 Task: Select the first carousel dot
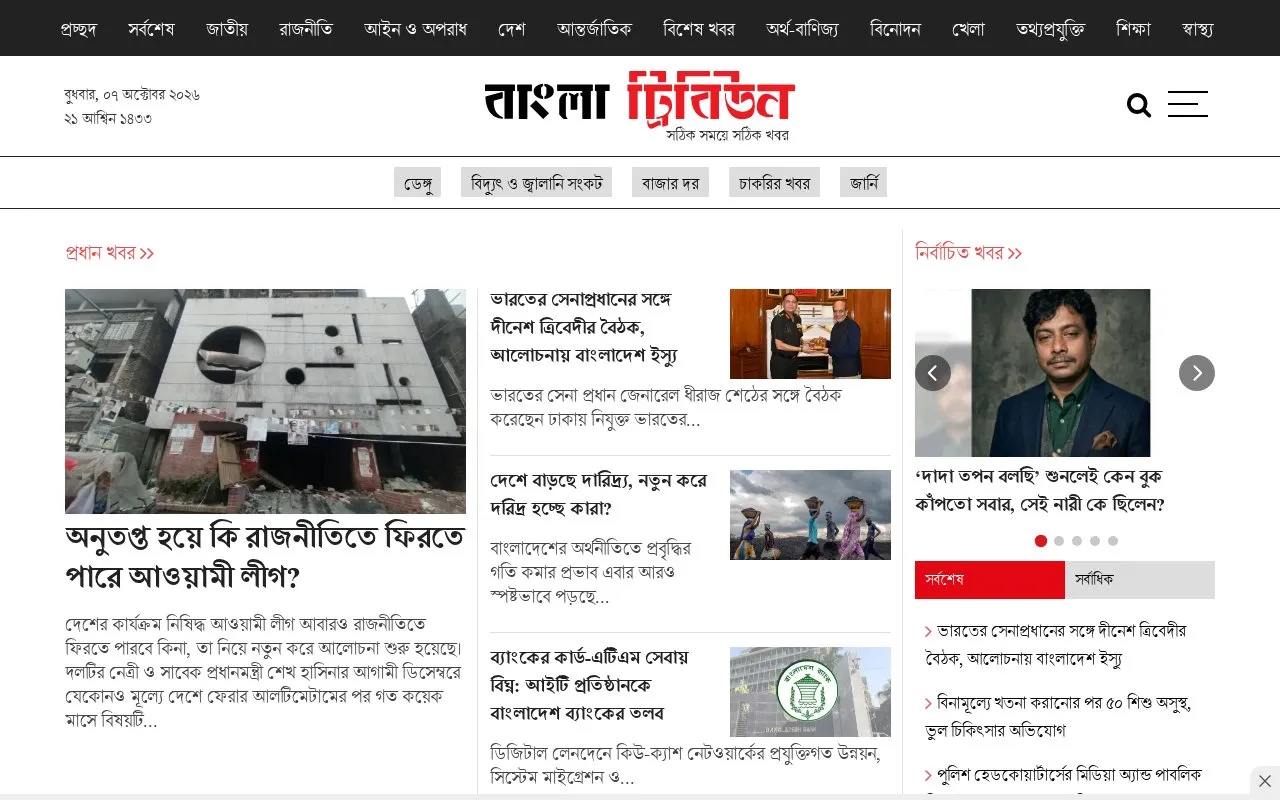tap(1041, 541)
